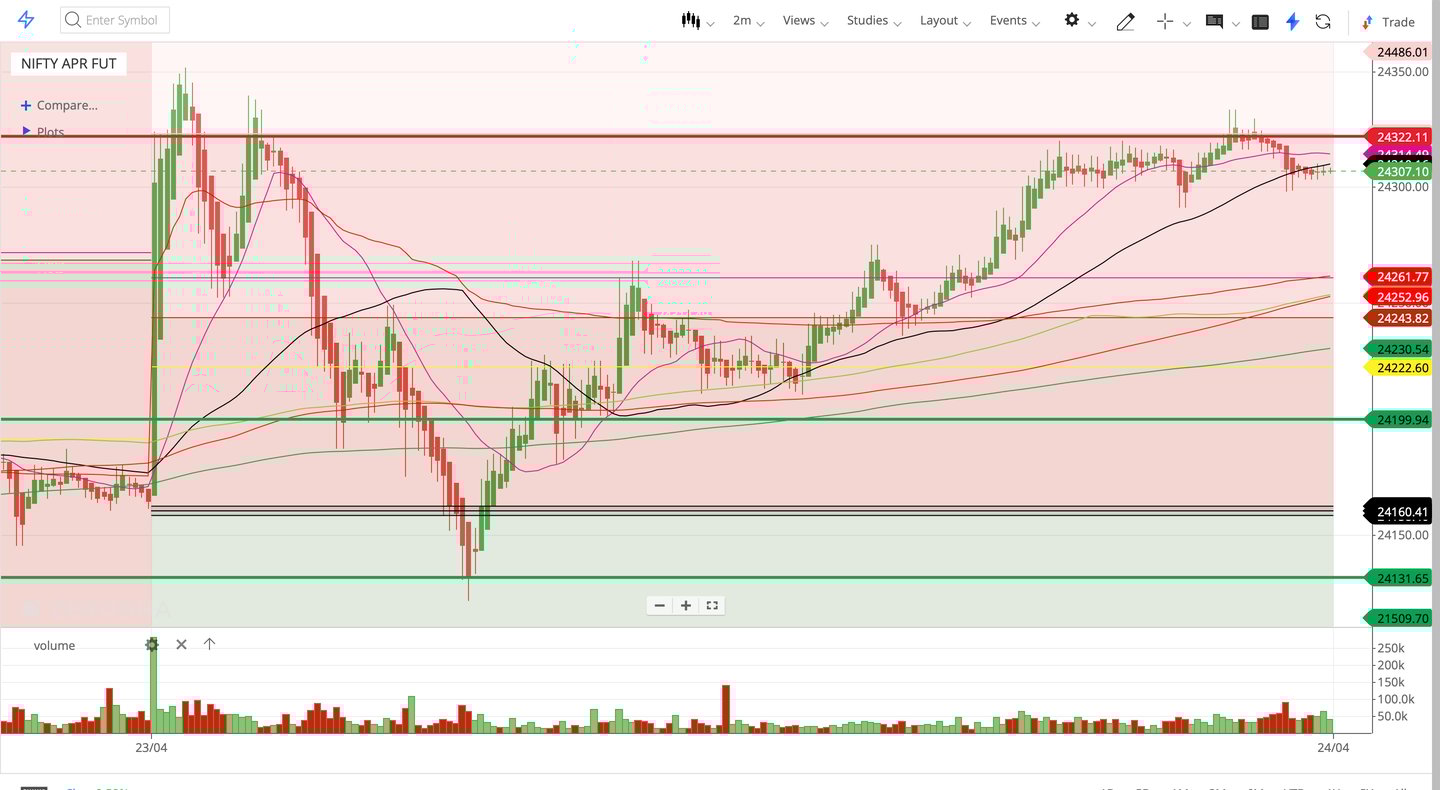Zoom in the chart with plus button
Image resolution: width=1440 pixels, height=790 pixels.
click(686, 605)
